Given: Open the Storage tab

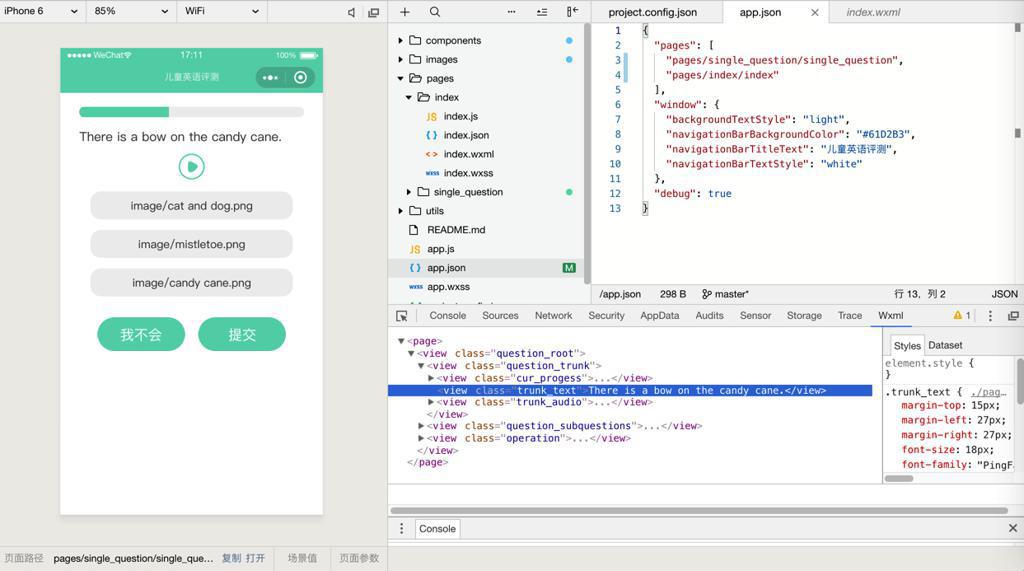Looking at the screenshot, I should click(x=804, y=316).
